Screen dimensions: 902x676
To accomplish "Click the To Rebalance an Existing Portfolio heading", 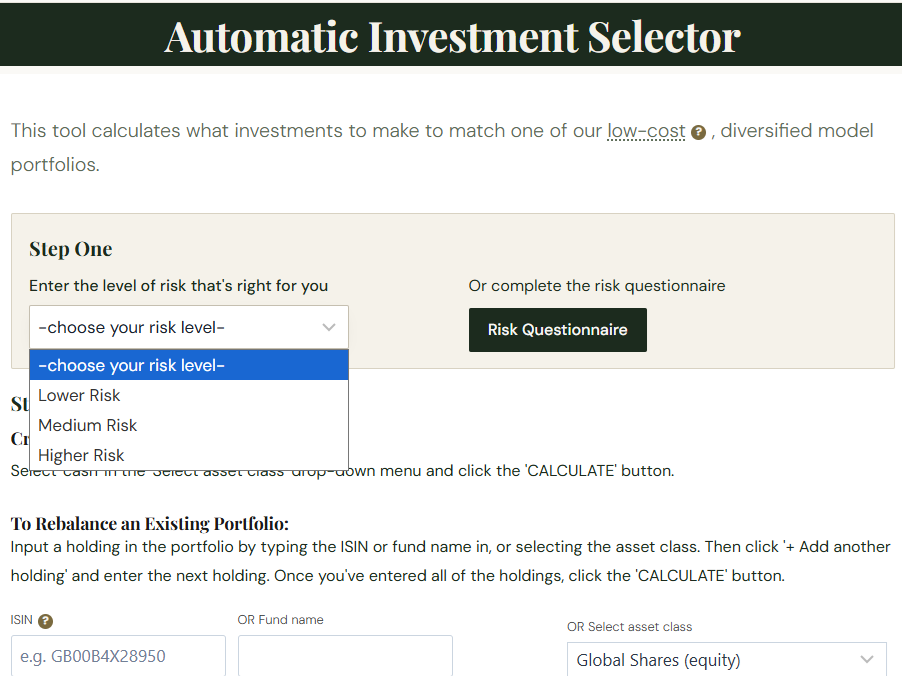I will 150,524.
